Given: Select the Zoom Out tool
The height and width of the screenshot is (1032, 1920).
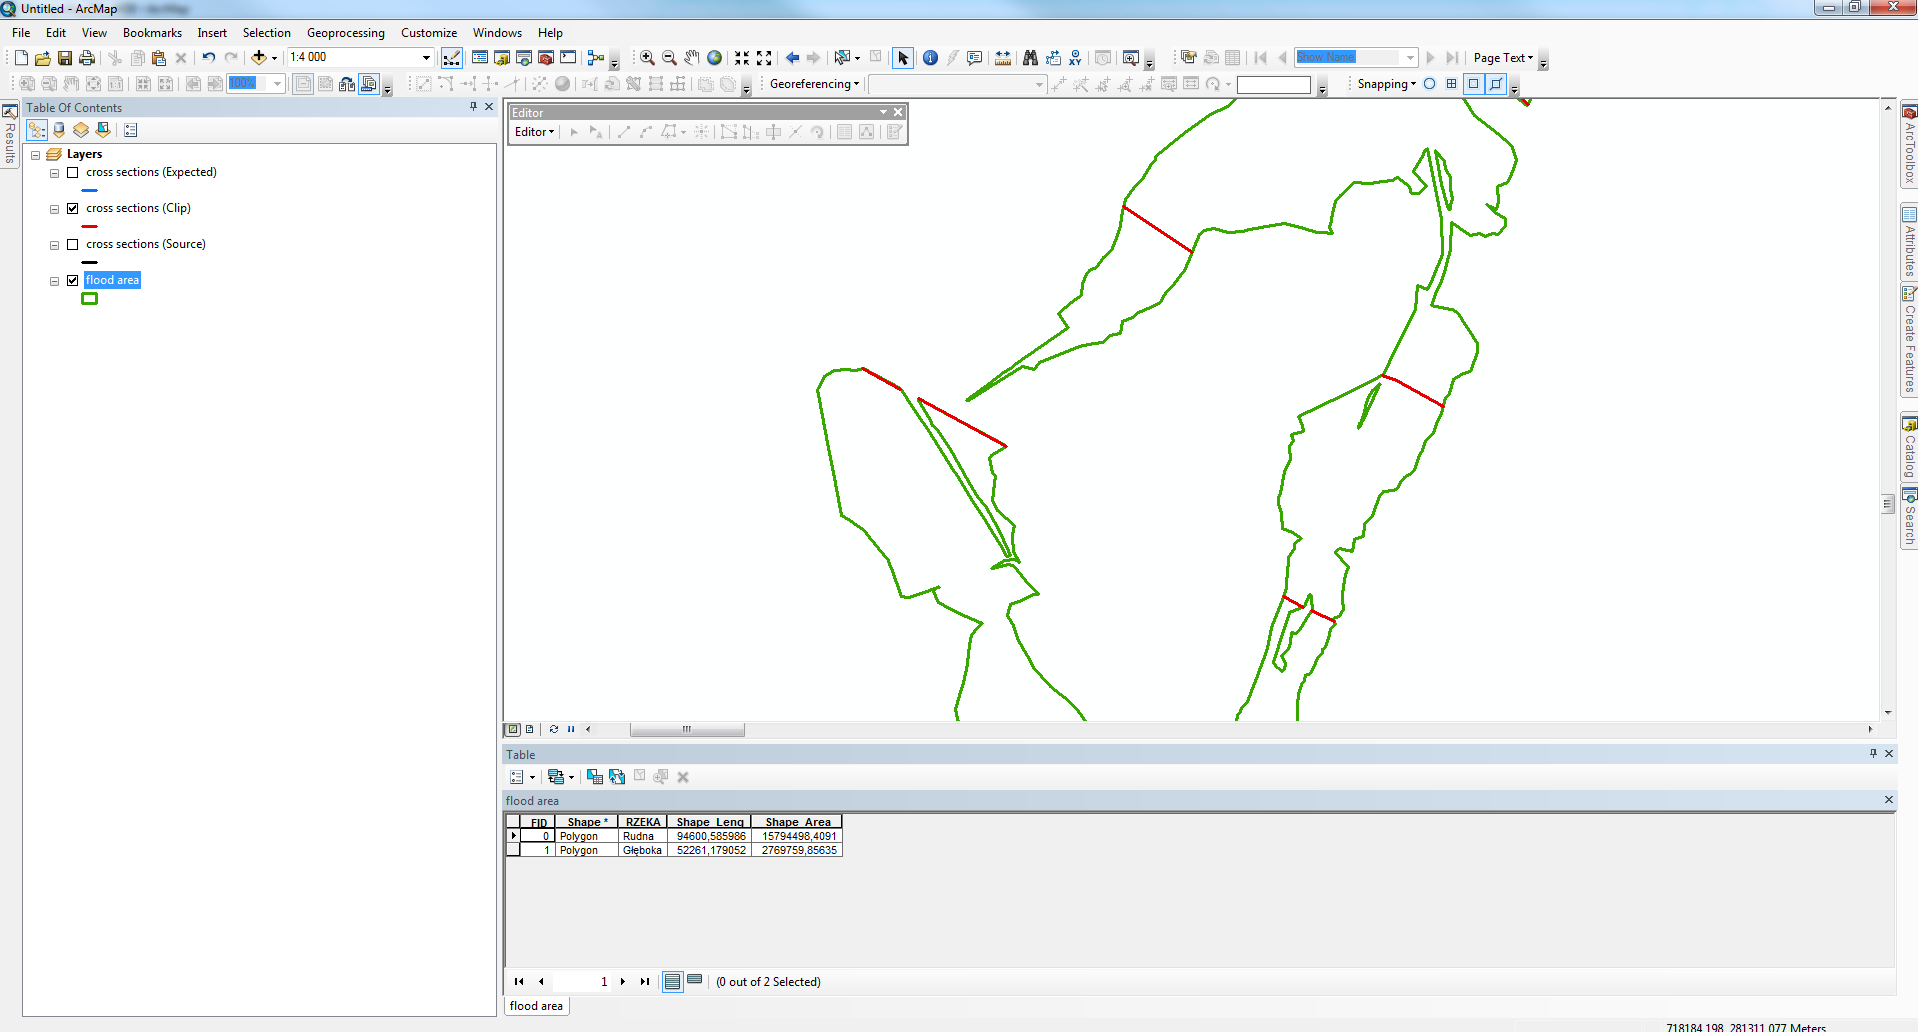Looking at the screenshot, I should click(669, 58).
